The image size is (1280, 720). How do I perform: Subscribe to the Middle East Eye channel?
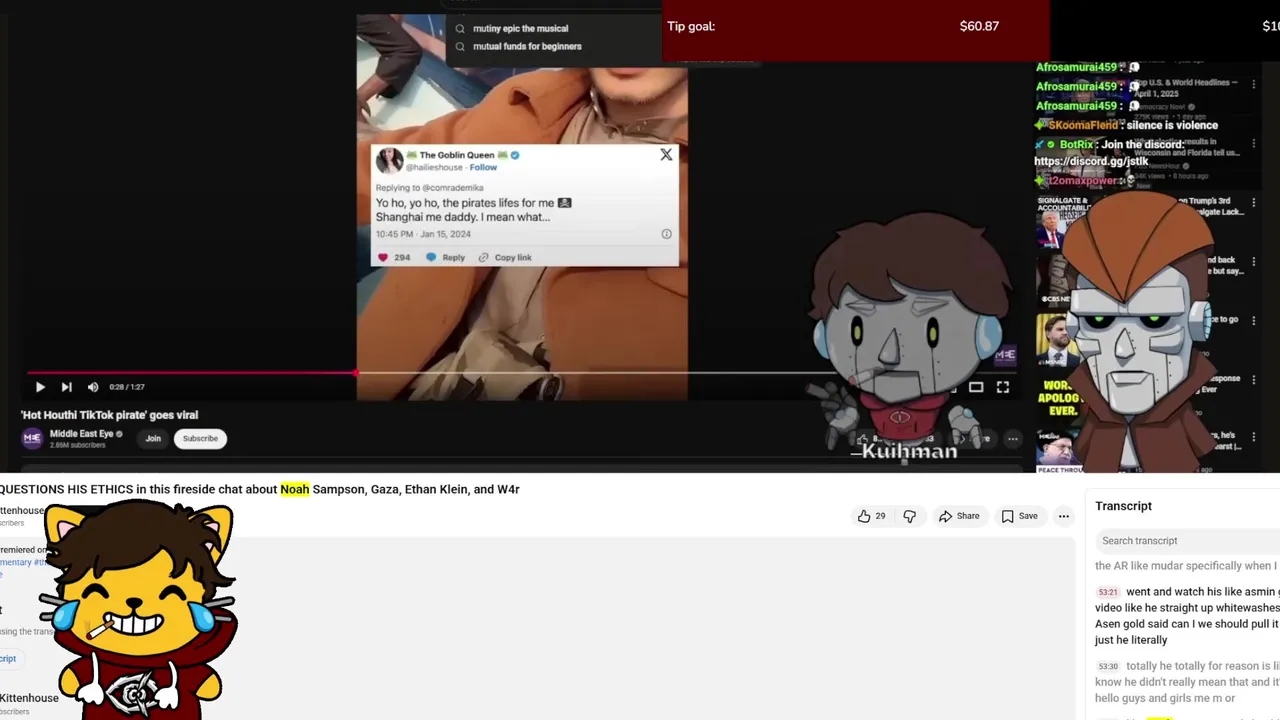pyautogui.click(x=200, y=438)
